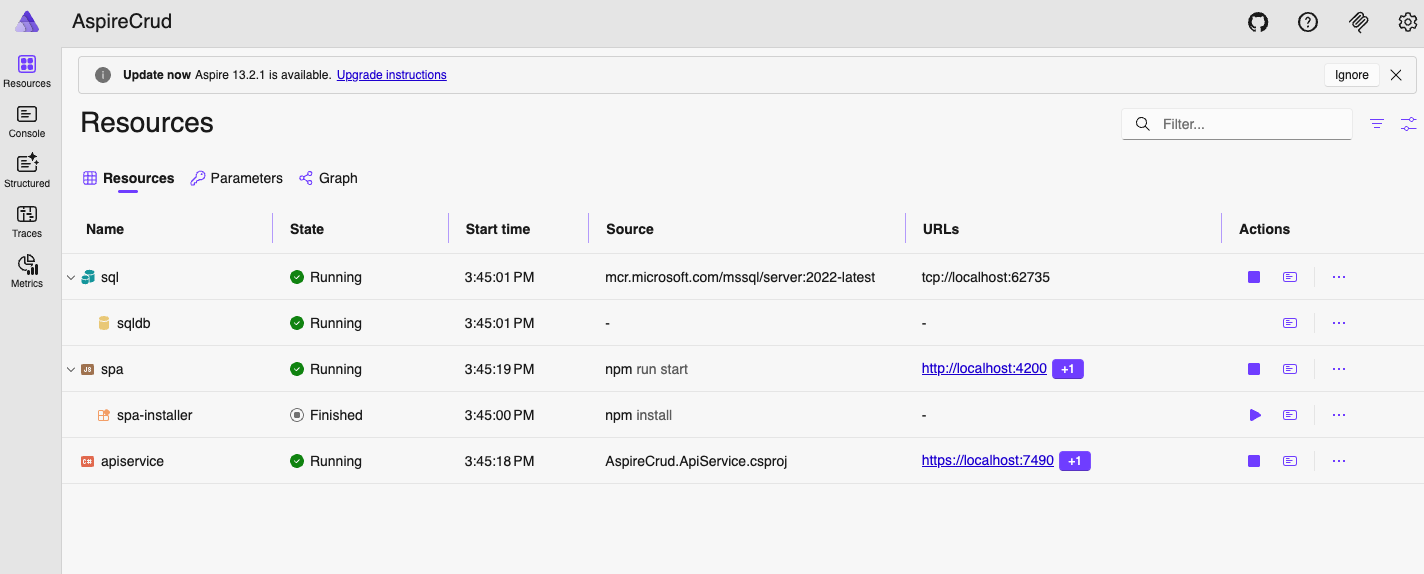1424x574 pixels.
Task: Open the settings gear icon
Action: click(x=1407, y=22)
